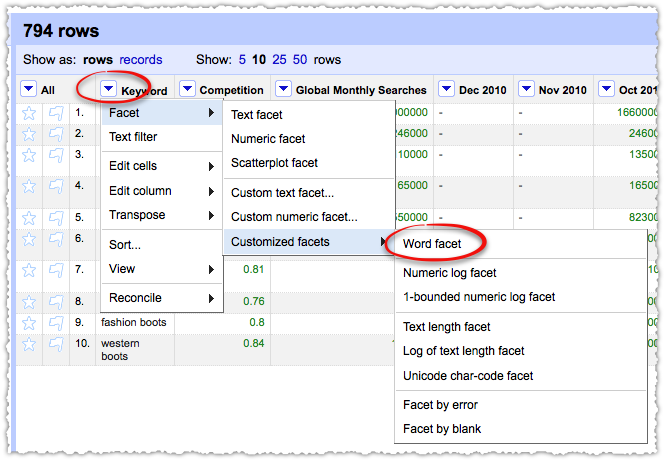The height and width of the screenshot is (460, 664).
Task: Star row 9
Action: click(29, 323)
